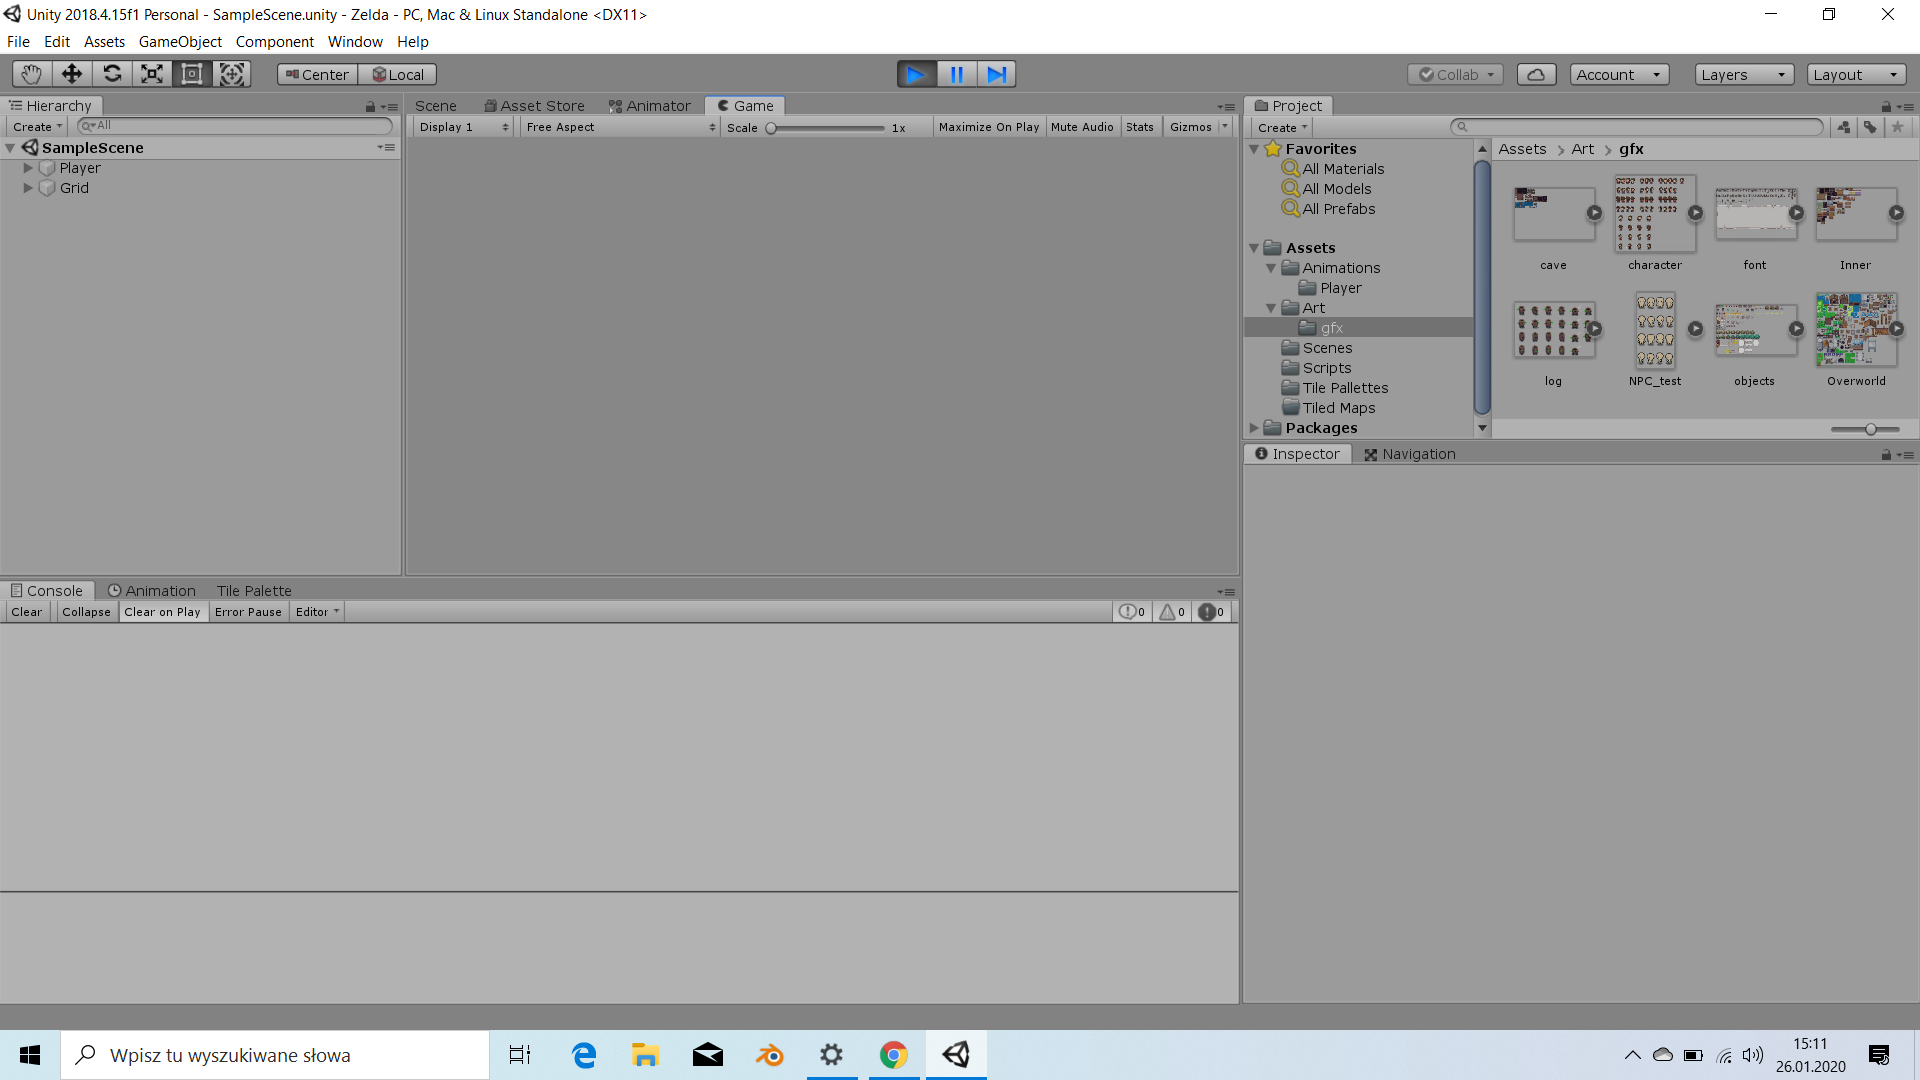Open the GameObject menu
Image resolution: width=1920 pixels, height=1080 pixels.
[180, 42]
